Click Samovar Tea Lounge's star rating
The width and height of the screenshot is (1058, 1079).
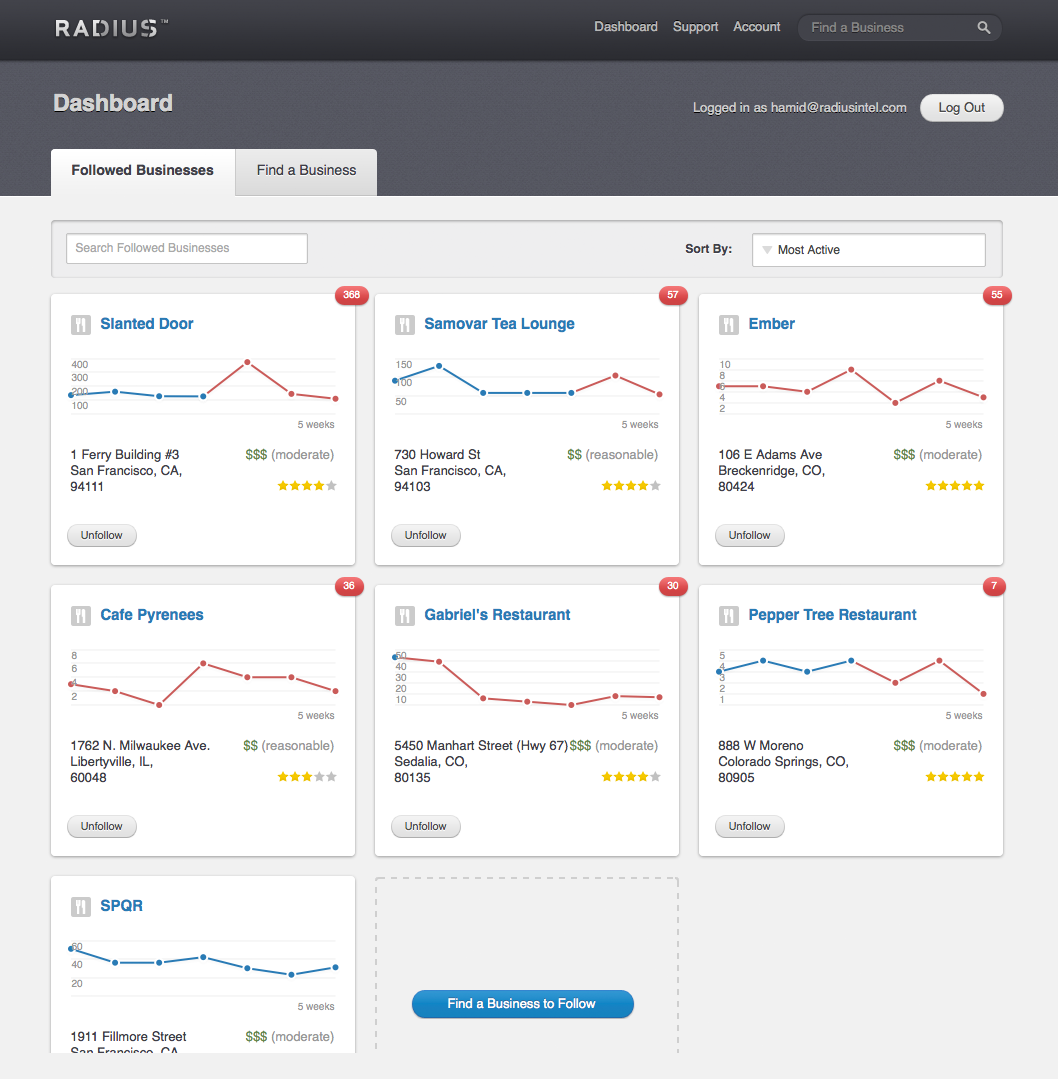point(631,486)
